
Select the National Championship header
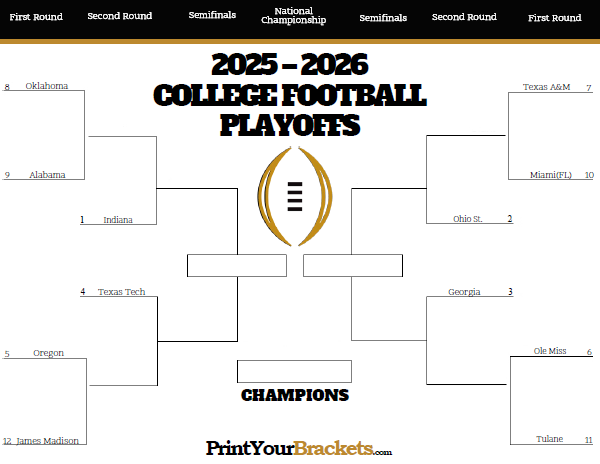293,16
